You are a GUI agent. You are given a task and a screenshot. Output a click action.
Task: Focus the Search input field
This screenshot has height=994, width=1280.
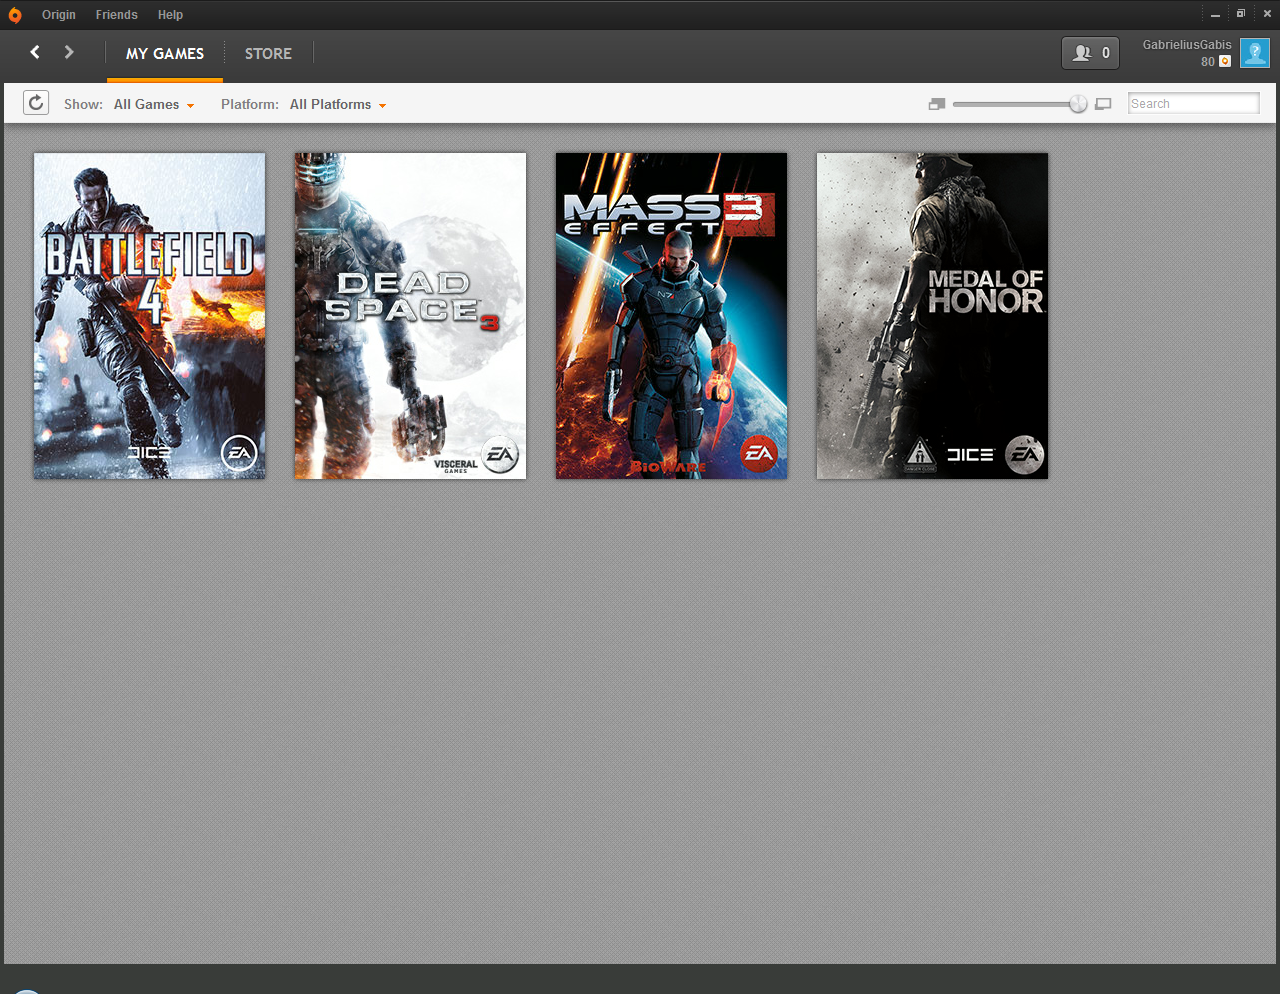1194,103
